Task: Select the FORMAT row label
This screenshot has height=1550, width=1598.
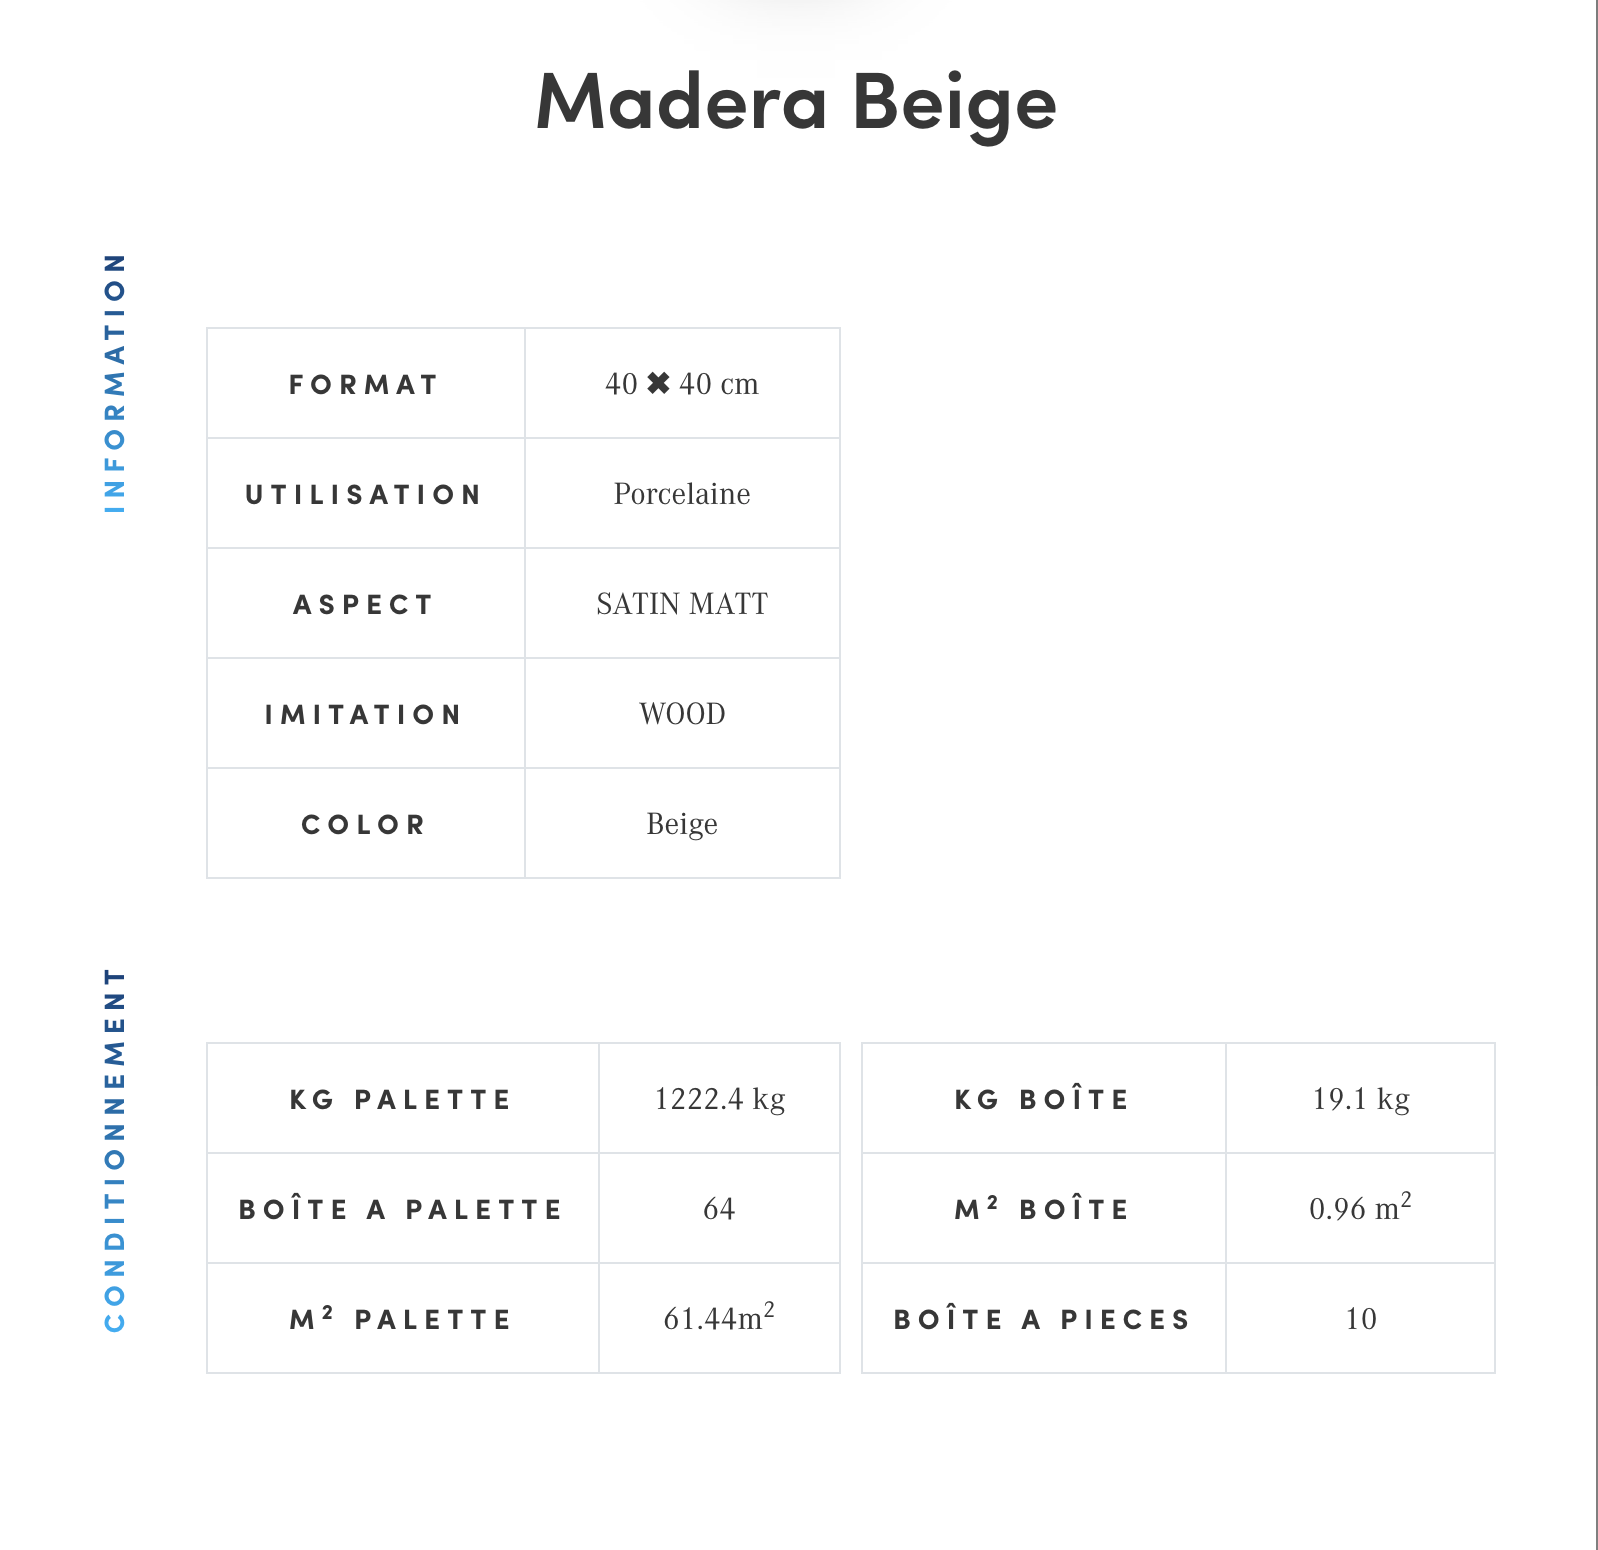Action: click(x=364, y=385)
